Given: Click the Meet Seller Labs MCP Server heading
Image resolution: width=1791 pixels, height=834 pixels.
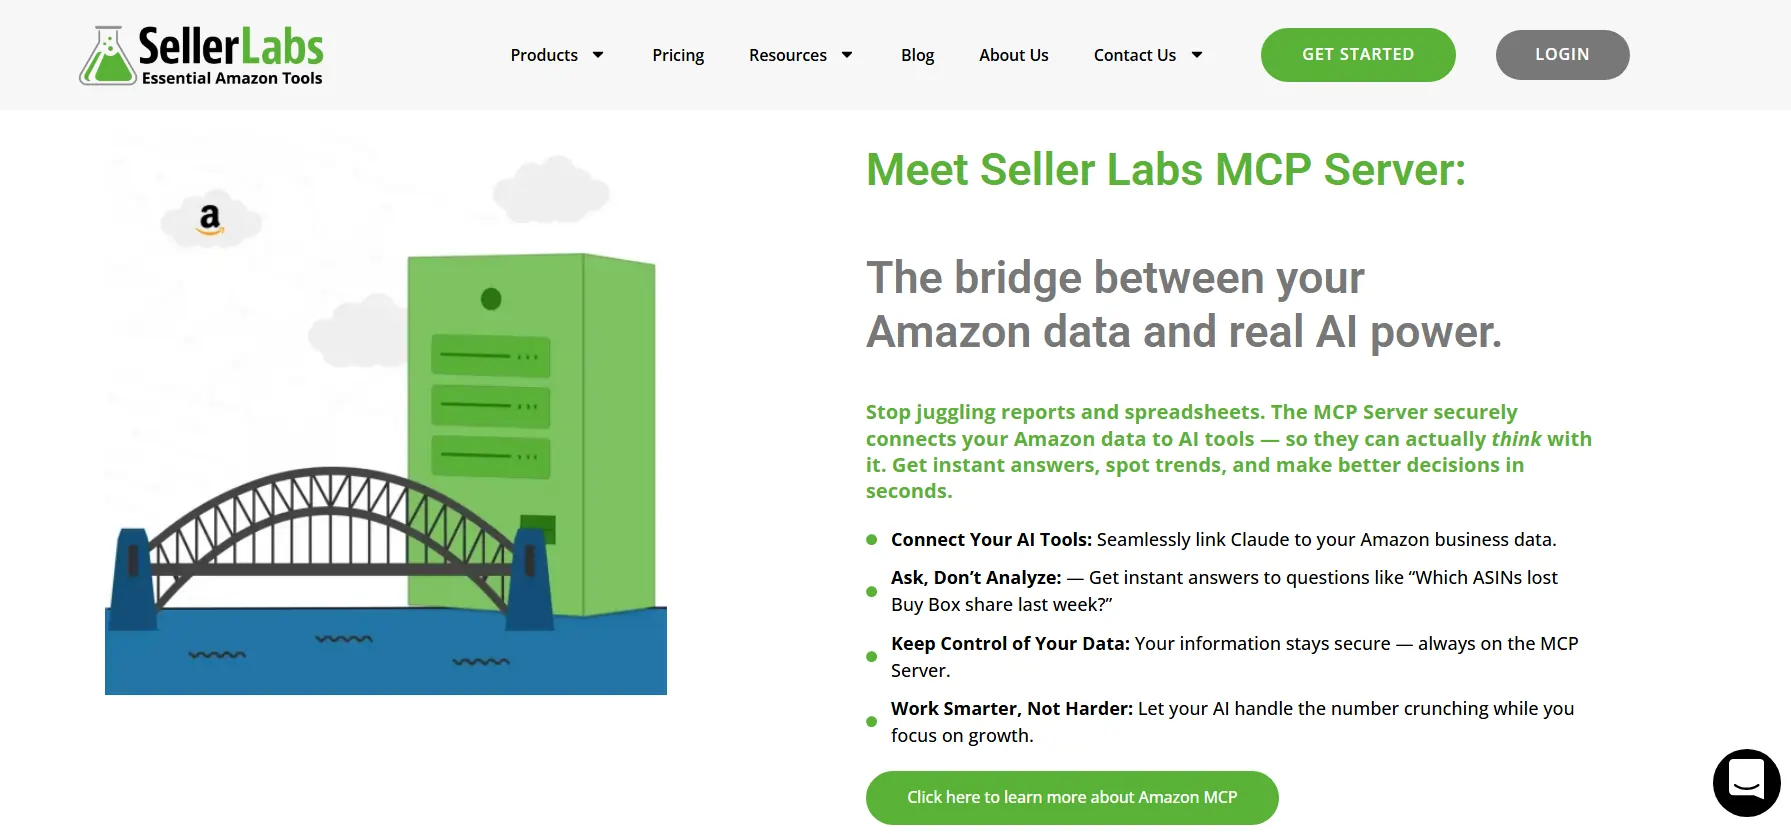Looking at the screenshot, I should [1165, 169].
